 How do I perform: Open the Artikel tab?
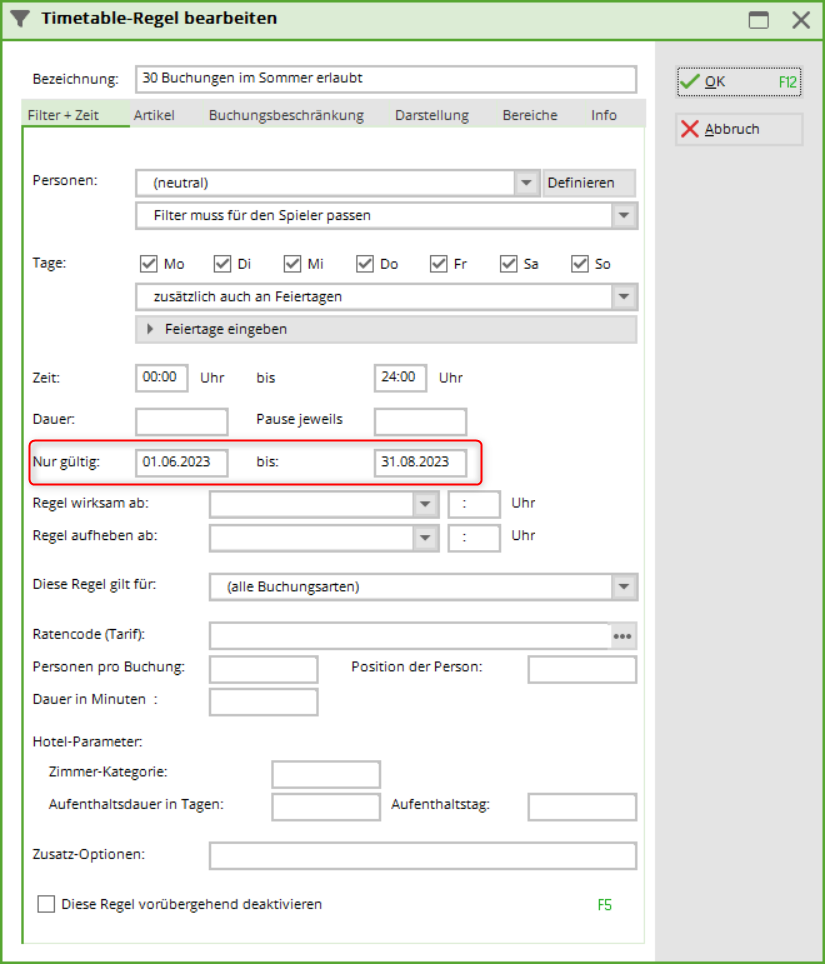point(154,115)
